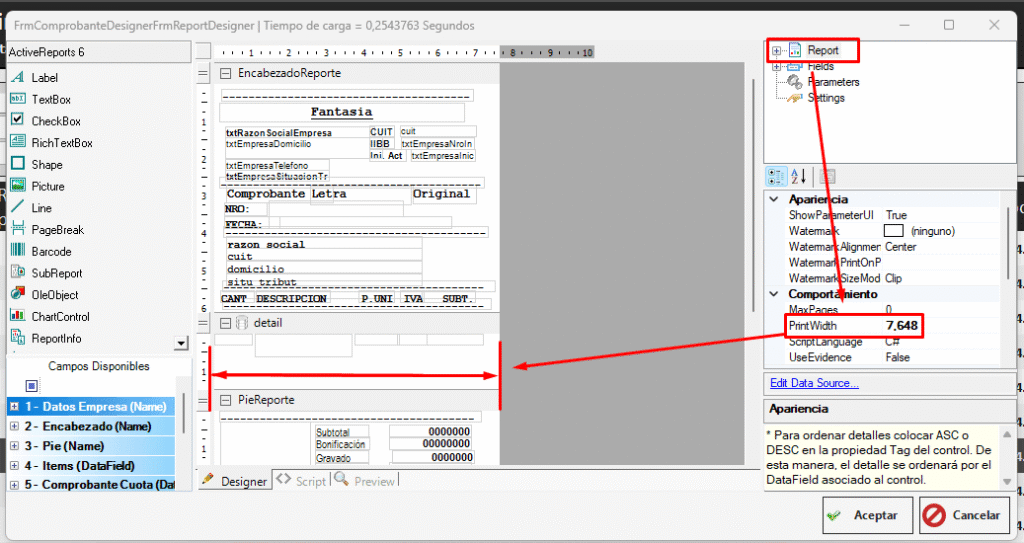
Task: Collapse the EncabezadoReporte section
Action: pyautogui.click(x=225, y=73)
